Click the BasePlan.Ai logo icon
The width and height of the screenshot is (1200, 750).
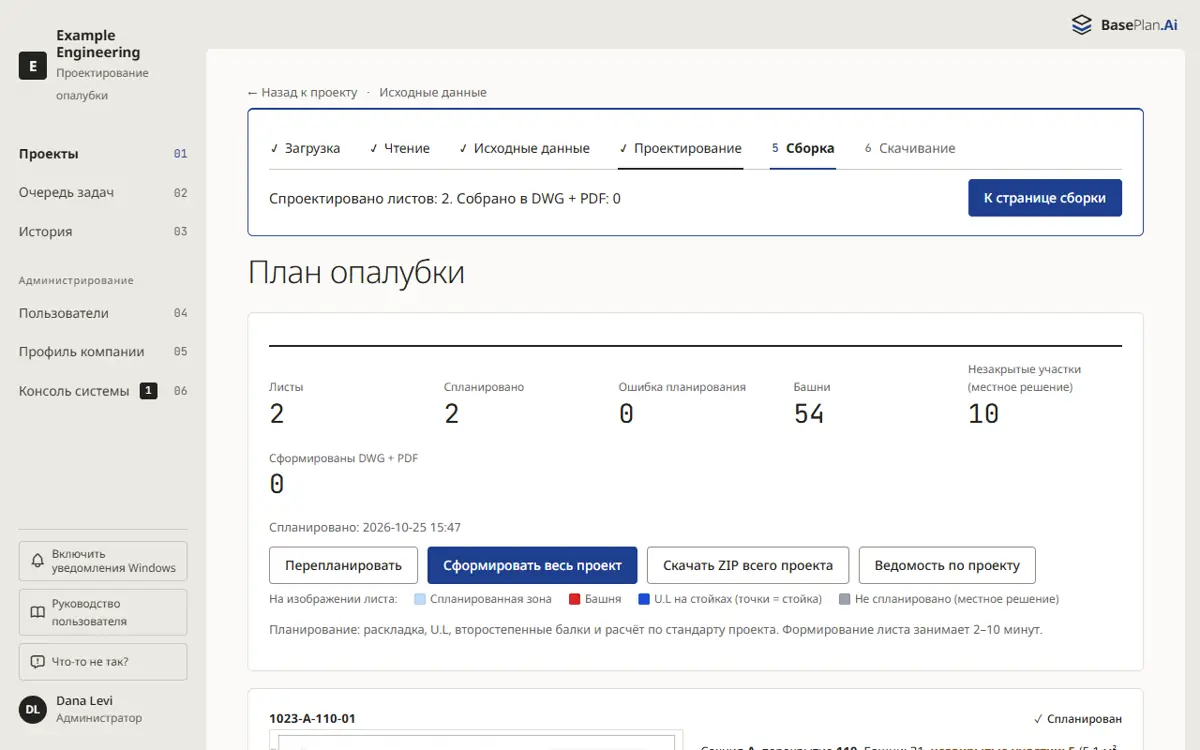(1081, 25)
